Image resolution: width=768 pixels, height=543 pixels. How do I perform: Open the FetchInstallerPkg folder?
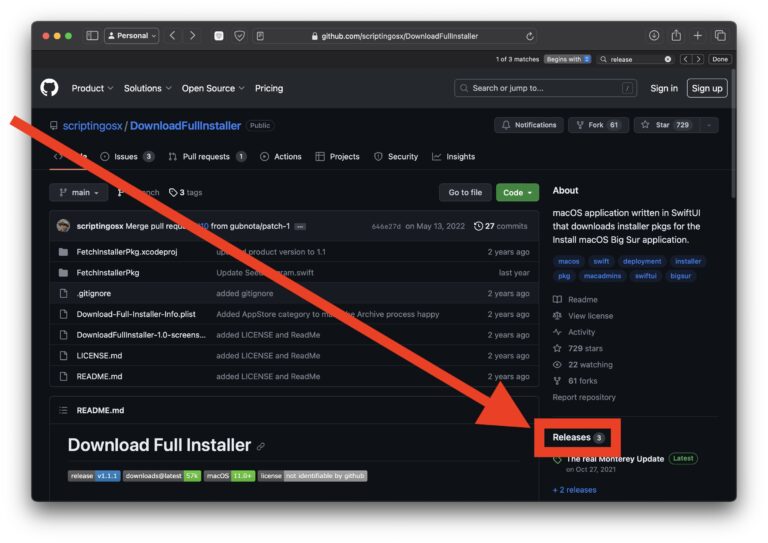point(108,273)
